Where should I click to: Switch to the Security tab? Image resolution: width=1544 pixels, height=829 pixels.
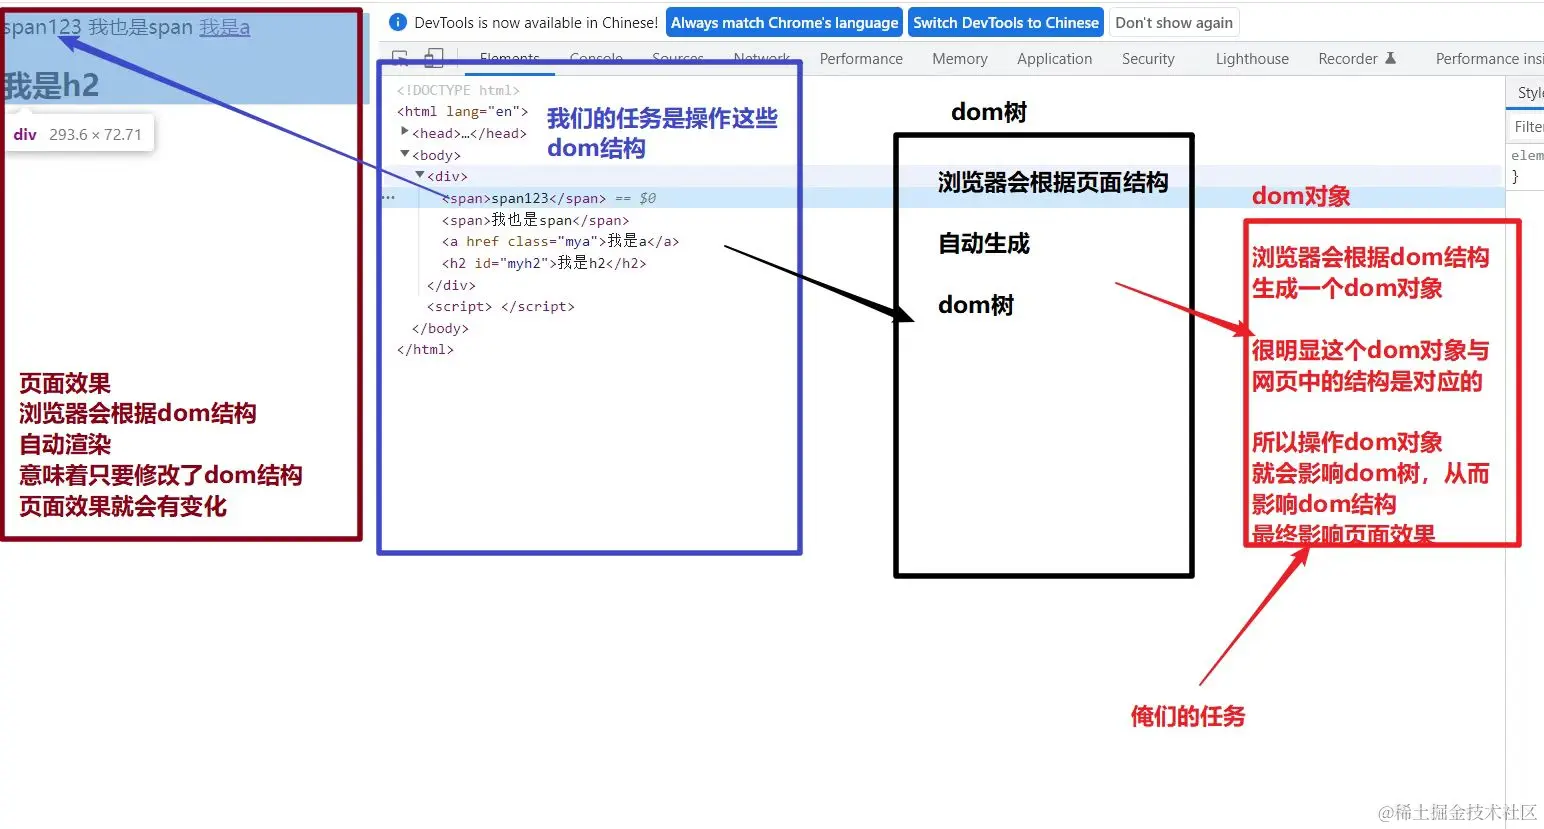pos(1148,58)
